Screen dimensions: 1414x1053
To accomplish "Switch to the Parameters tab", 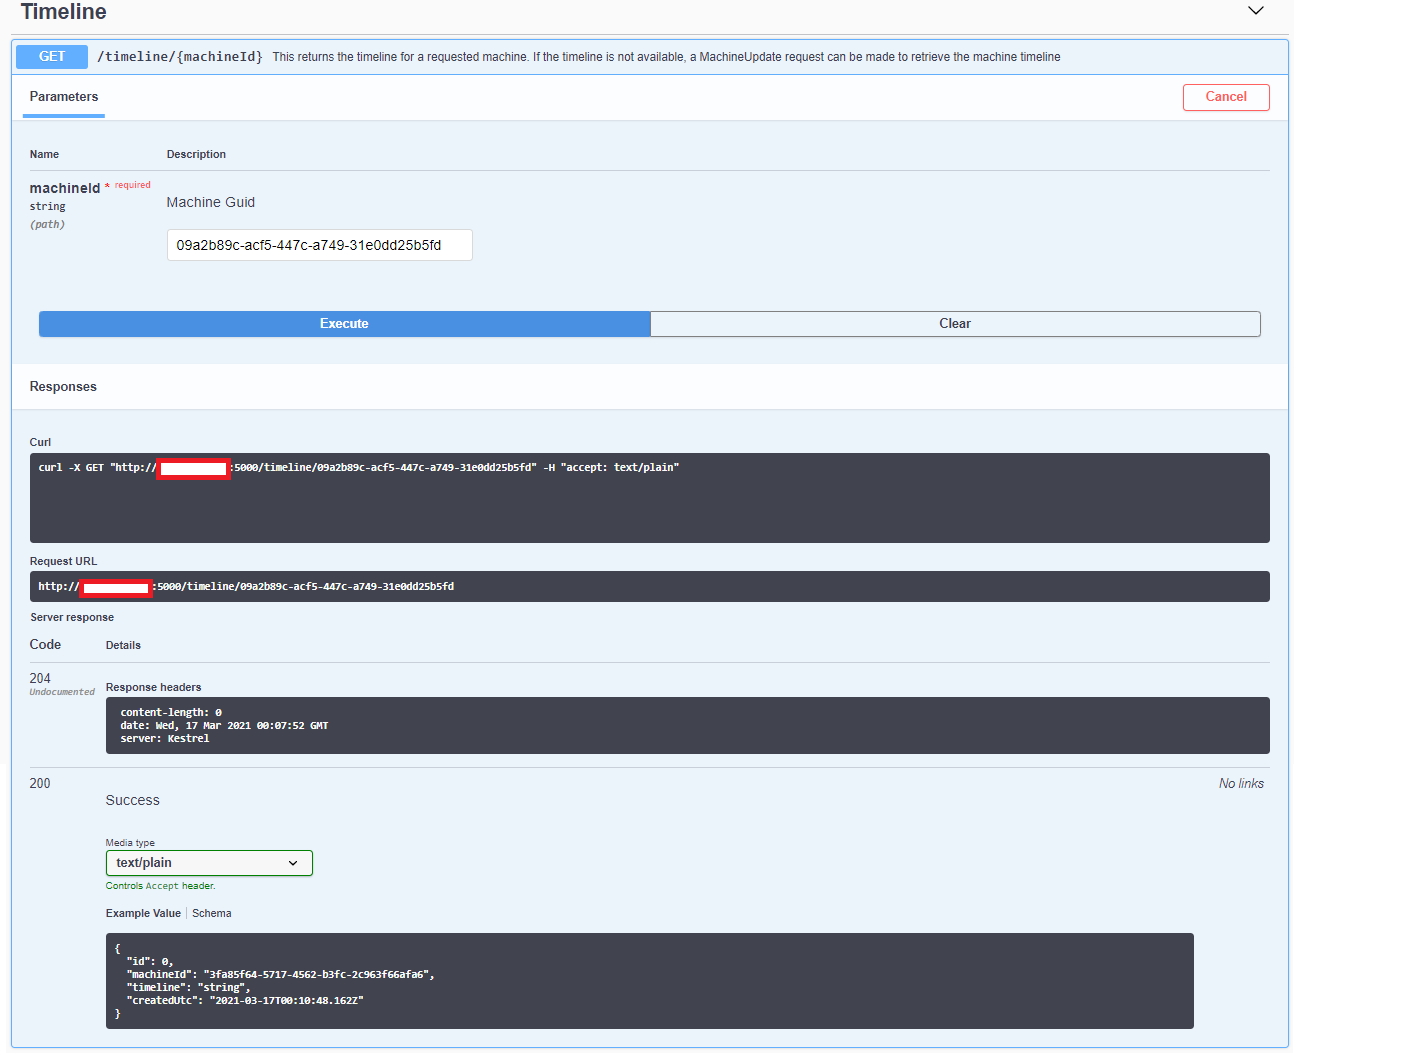I will [63, 97].
